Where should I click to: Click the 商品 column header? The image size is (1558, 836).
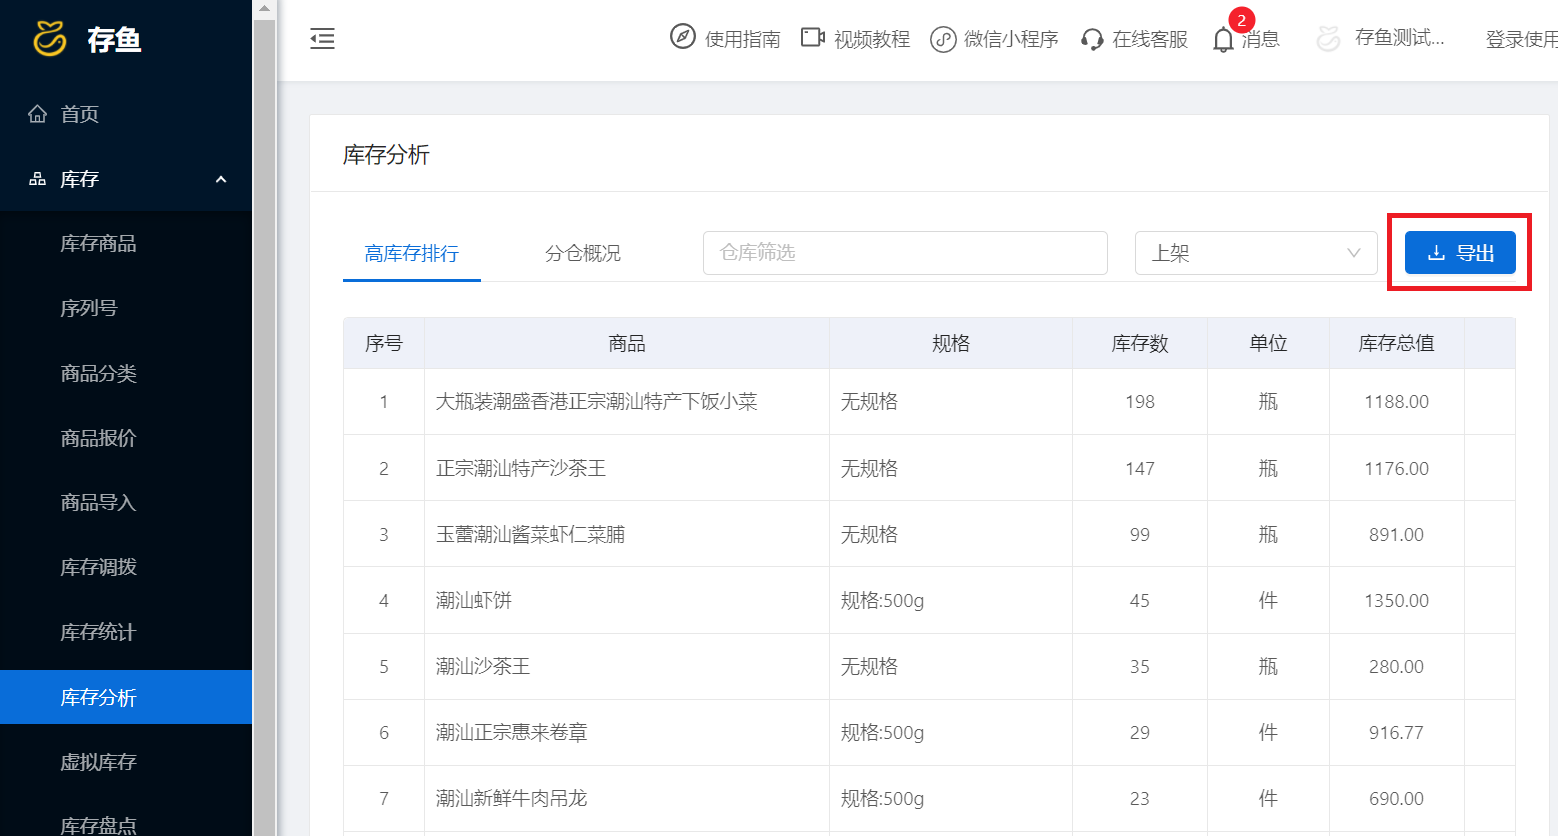(627, 344)
